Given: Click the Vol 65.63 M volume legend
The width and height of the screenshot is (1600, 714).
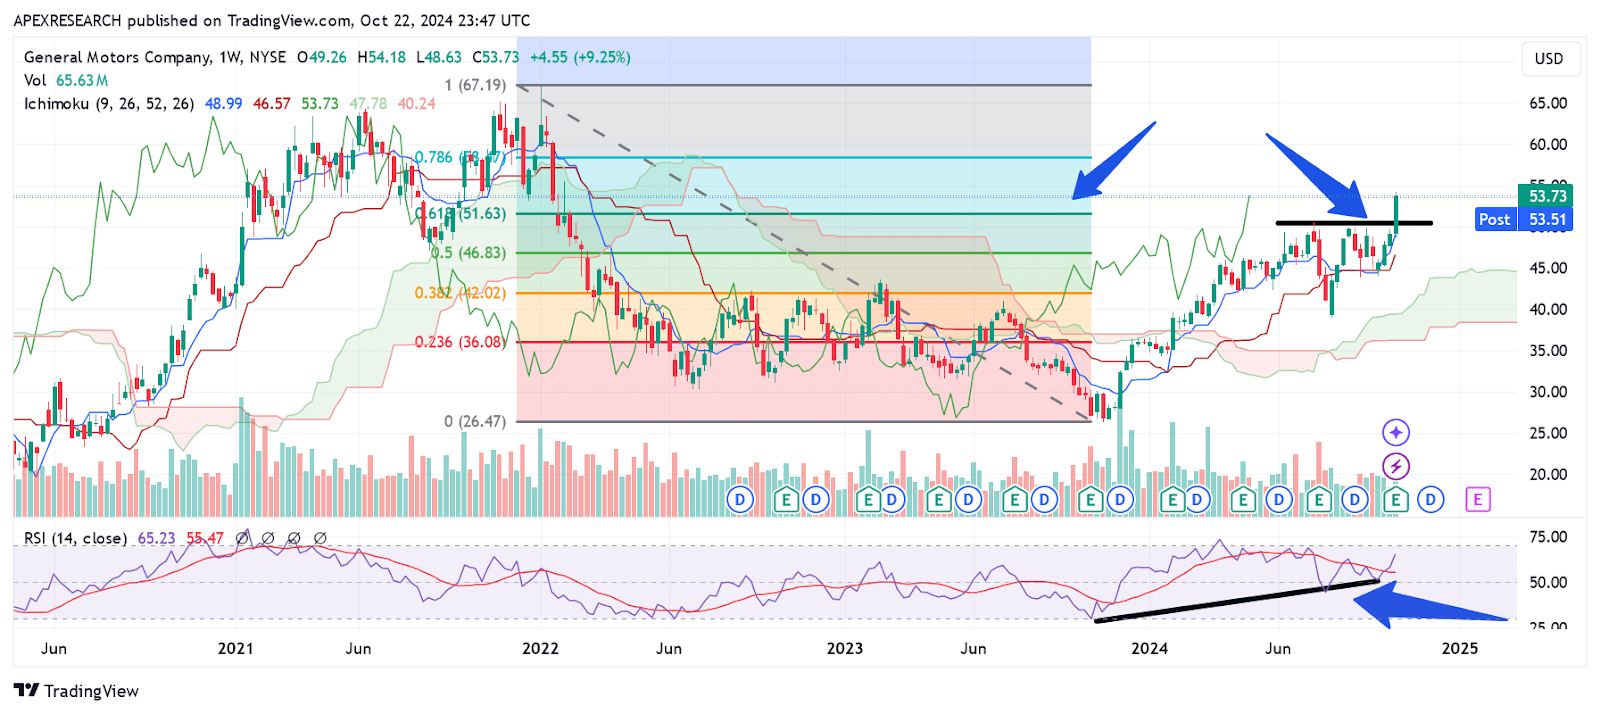Looking at the screenshot, I should point(66,80).
